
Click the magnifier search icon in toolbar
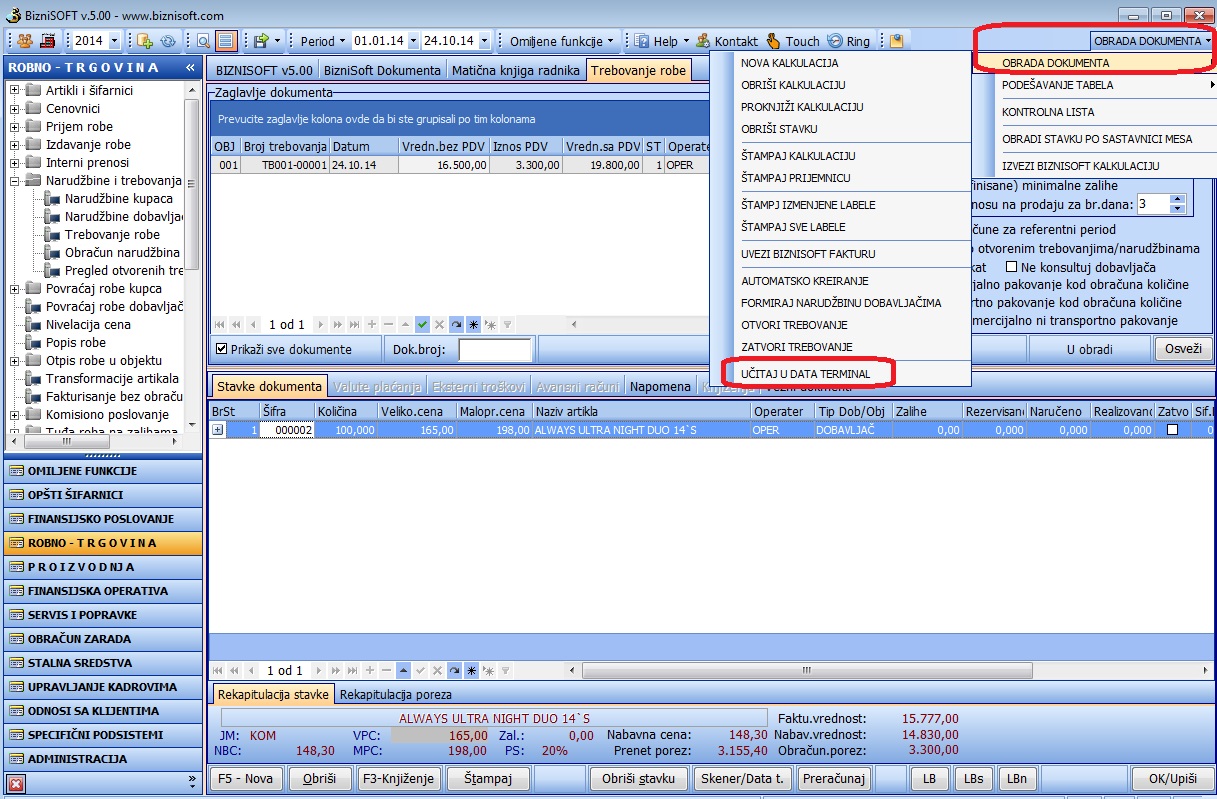(203, 41)
